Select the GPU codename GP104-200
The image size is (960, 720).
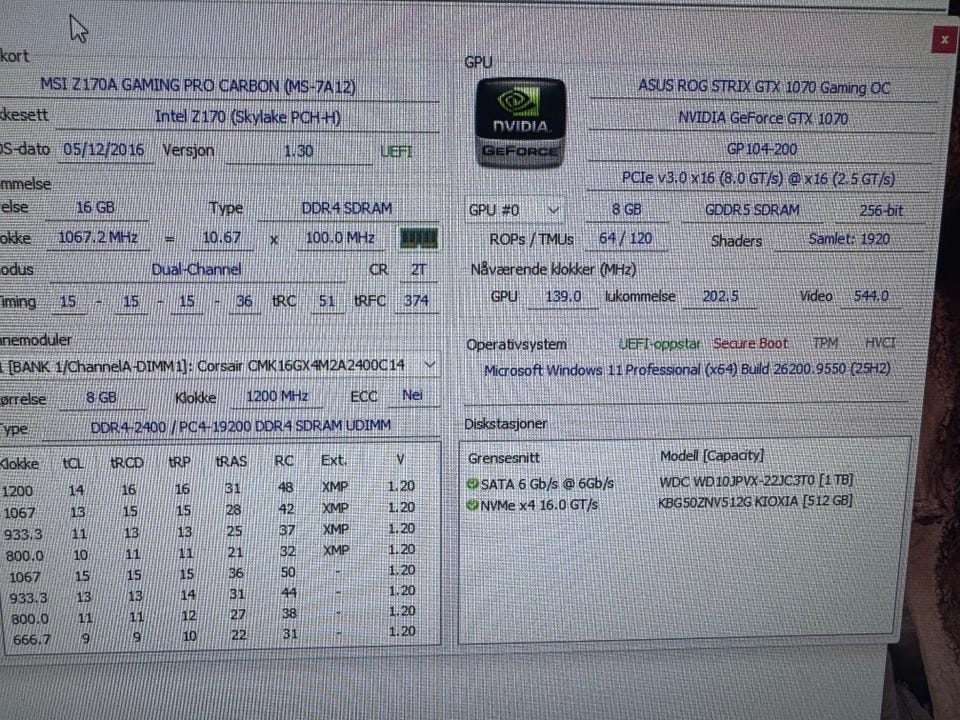(x=762, y=149)
